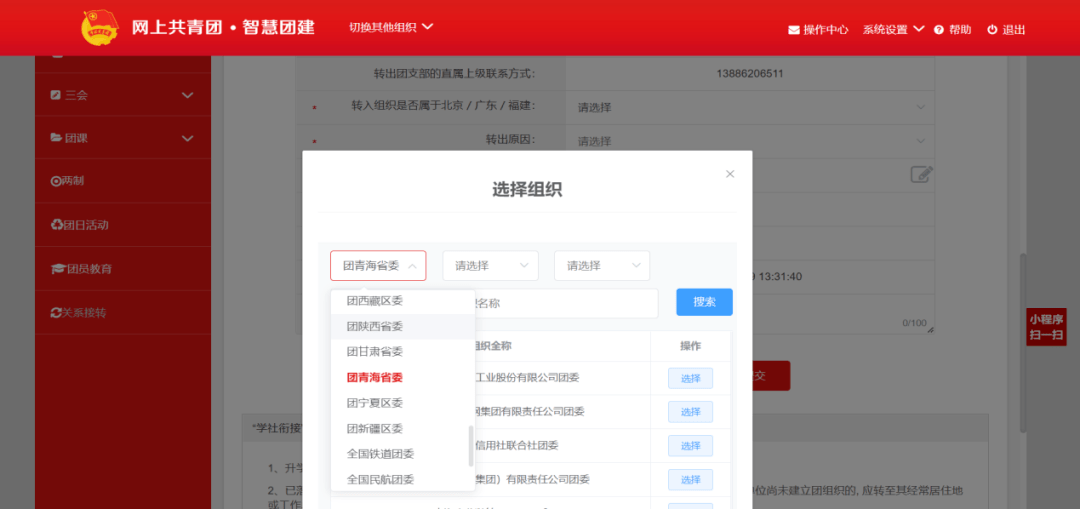The width and height of the screenshot is (1080, 509).
Task: Click the Communist Youth League emblem logo
Action: pos(101,28)
